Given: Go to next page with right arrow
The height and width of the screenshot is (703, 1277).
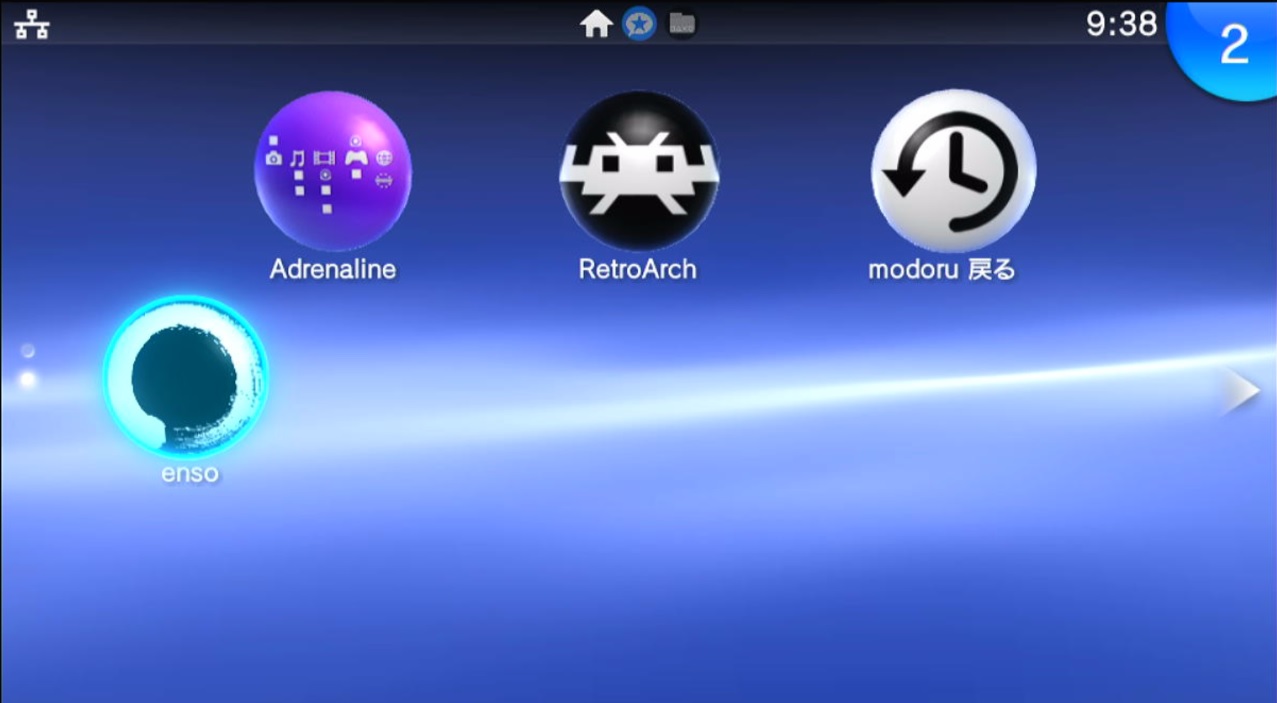Looking at the screenshot, I should point(1241,393).
